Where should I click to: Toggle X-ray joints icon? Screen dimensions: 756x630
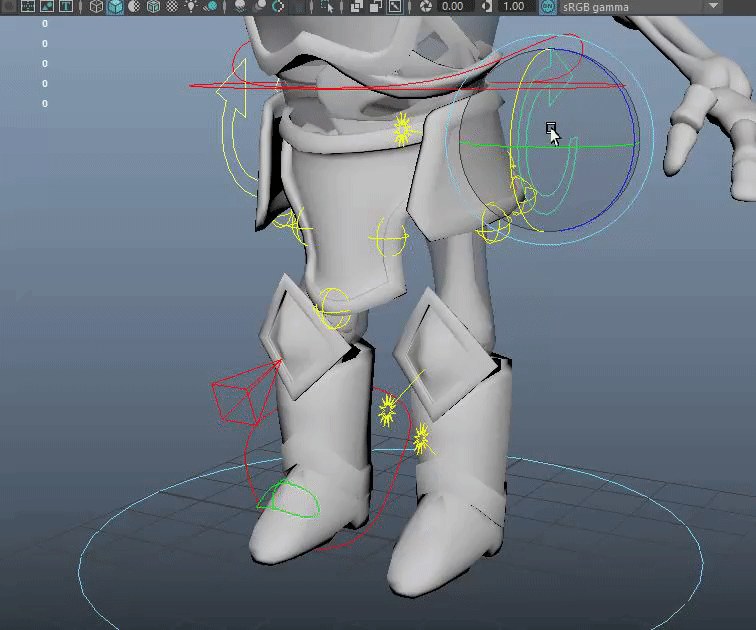tap(395, 6)
